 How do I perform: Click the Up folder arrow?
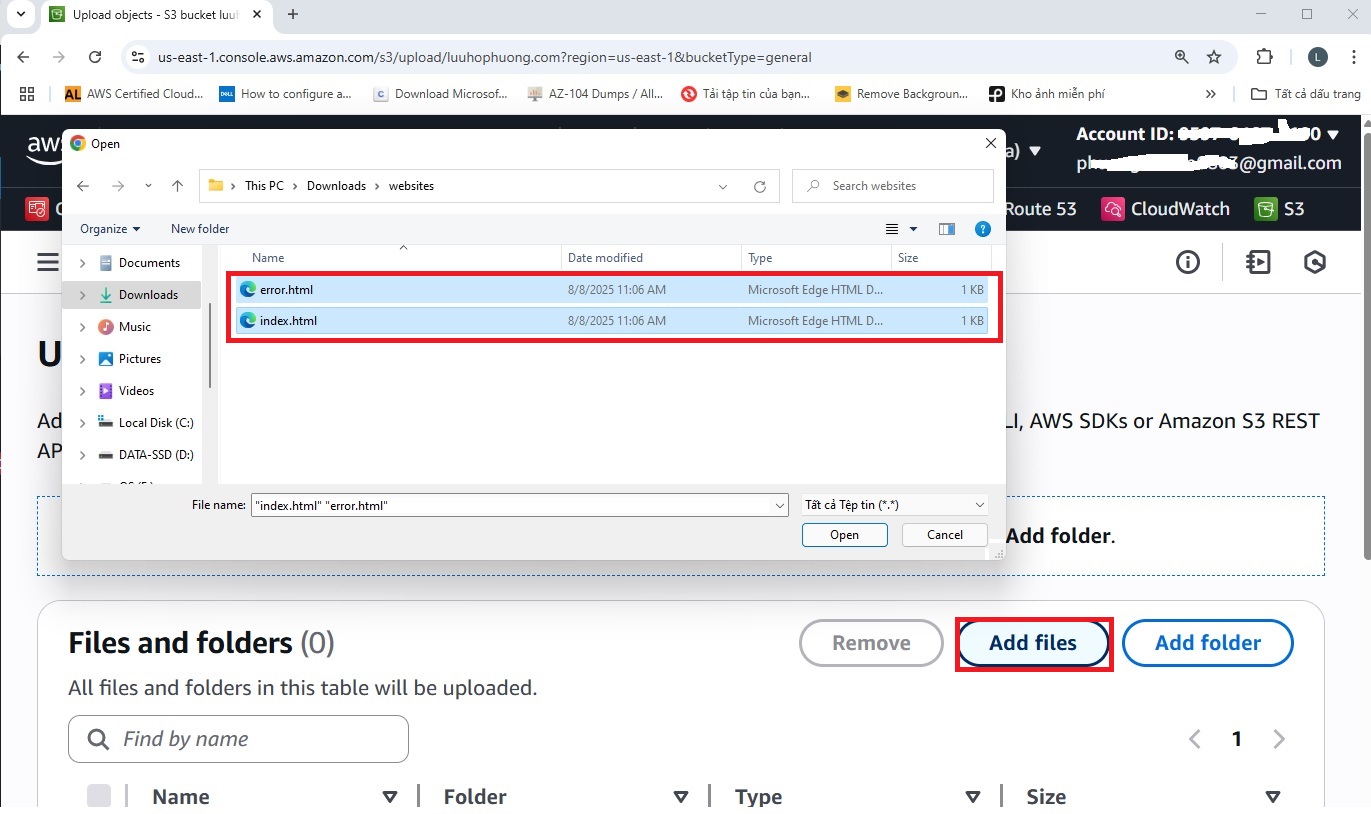(x=177, y=186)
